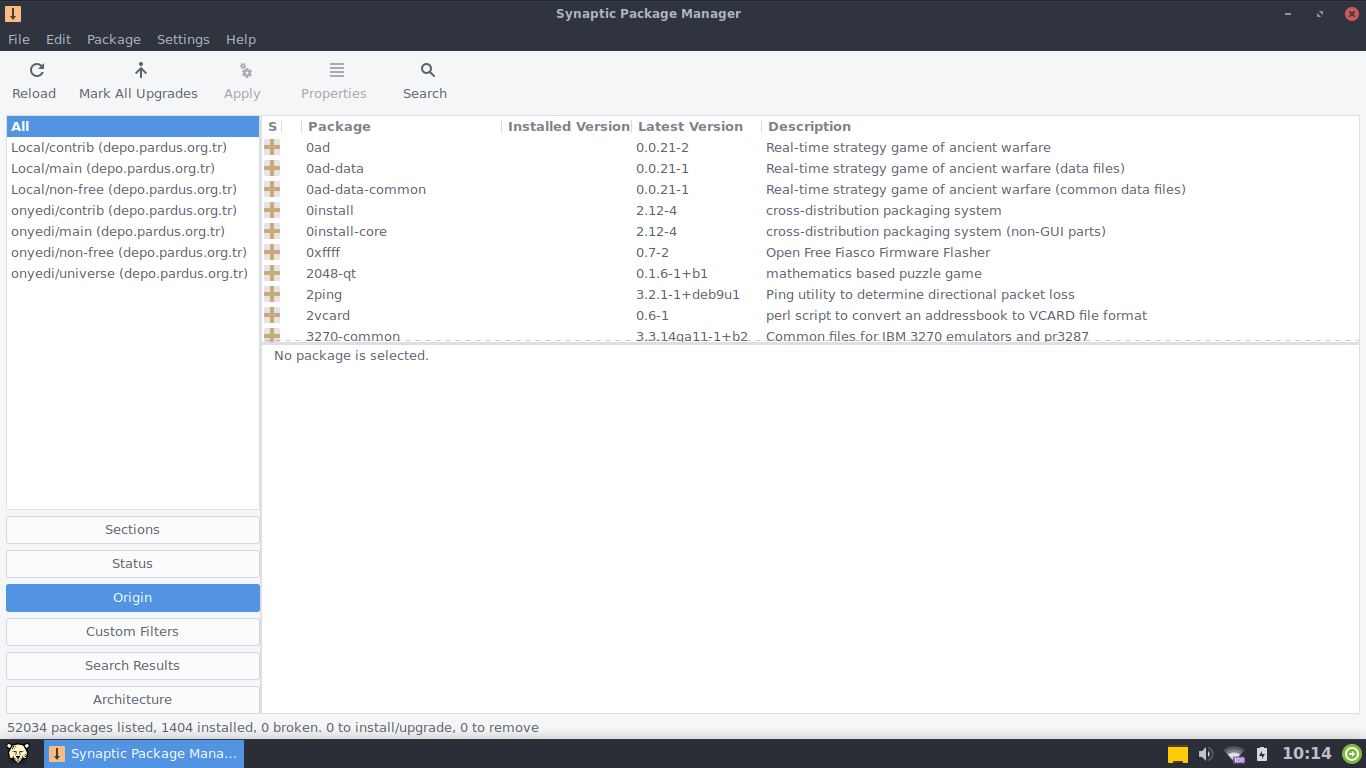Open the Custom Filters view
Image resolution: width=1366 pixels, height=768 pixels.
coord(133,632)
